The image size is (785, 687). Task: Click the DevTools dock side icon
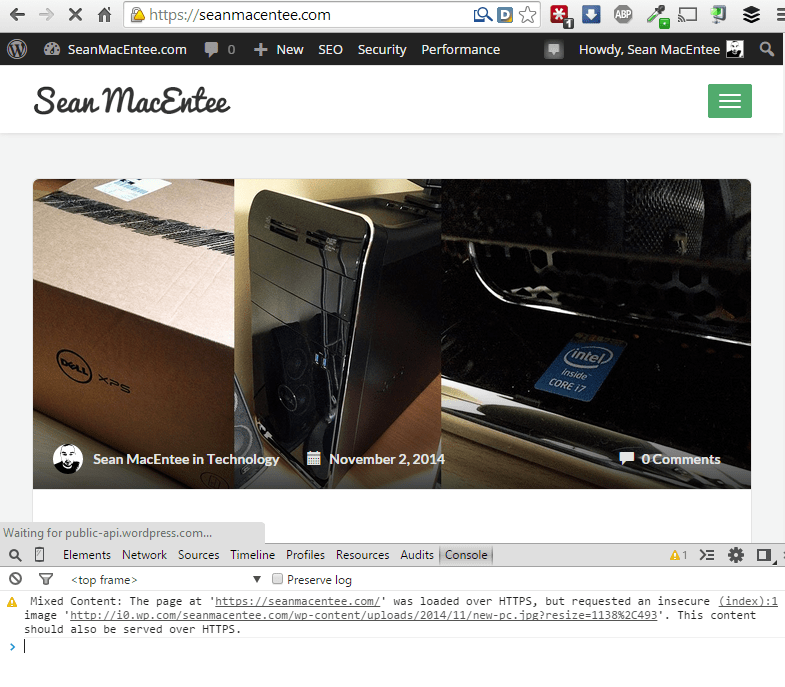click(x=764, y=555)
